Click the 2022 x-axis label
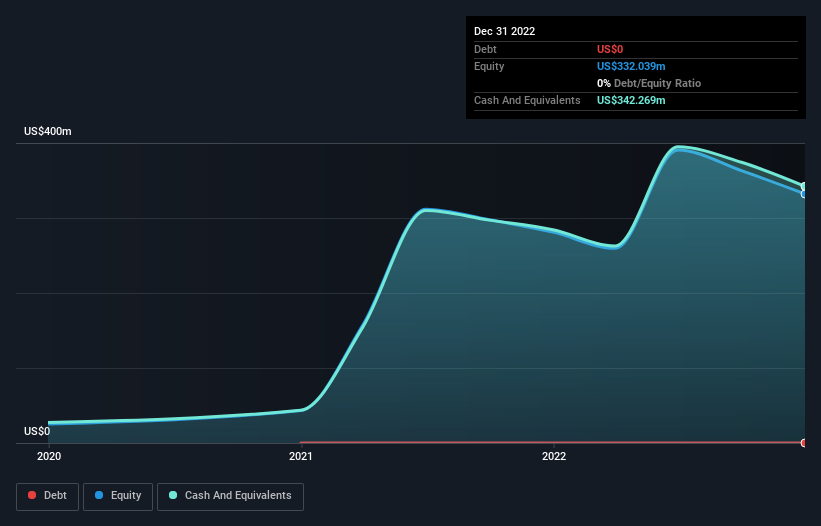The image size is (821, 526). pyautogui.click(x=554, y=456)
